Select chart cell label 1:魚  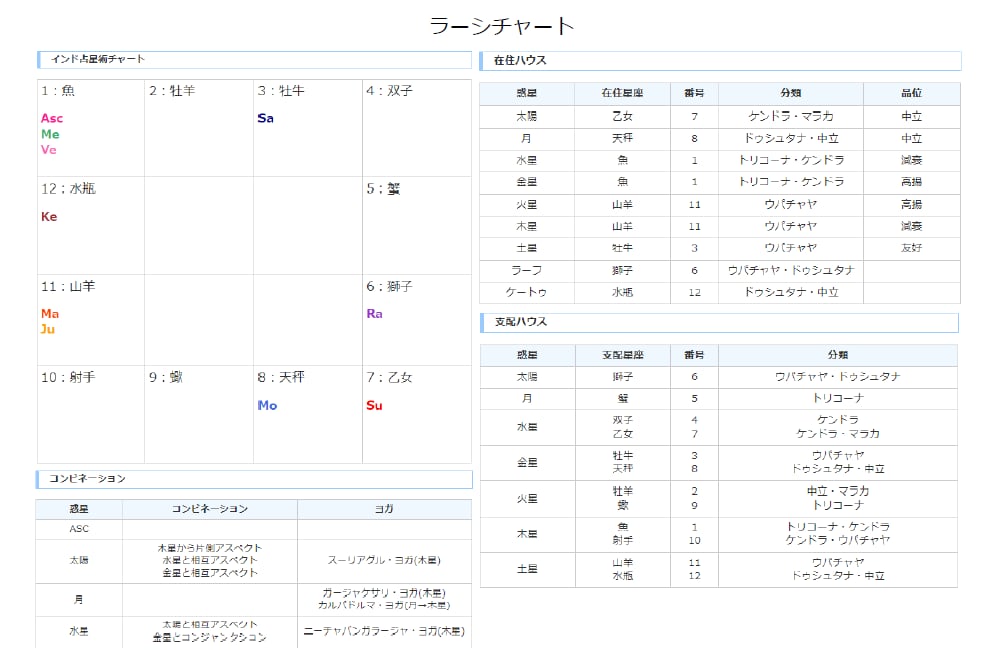click(58, 91)
